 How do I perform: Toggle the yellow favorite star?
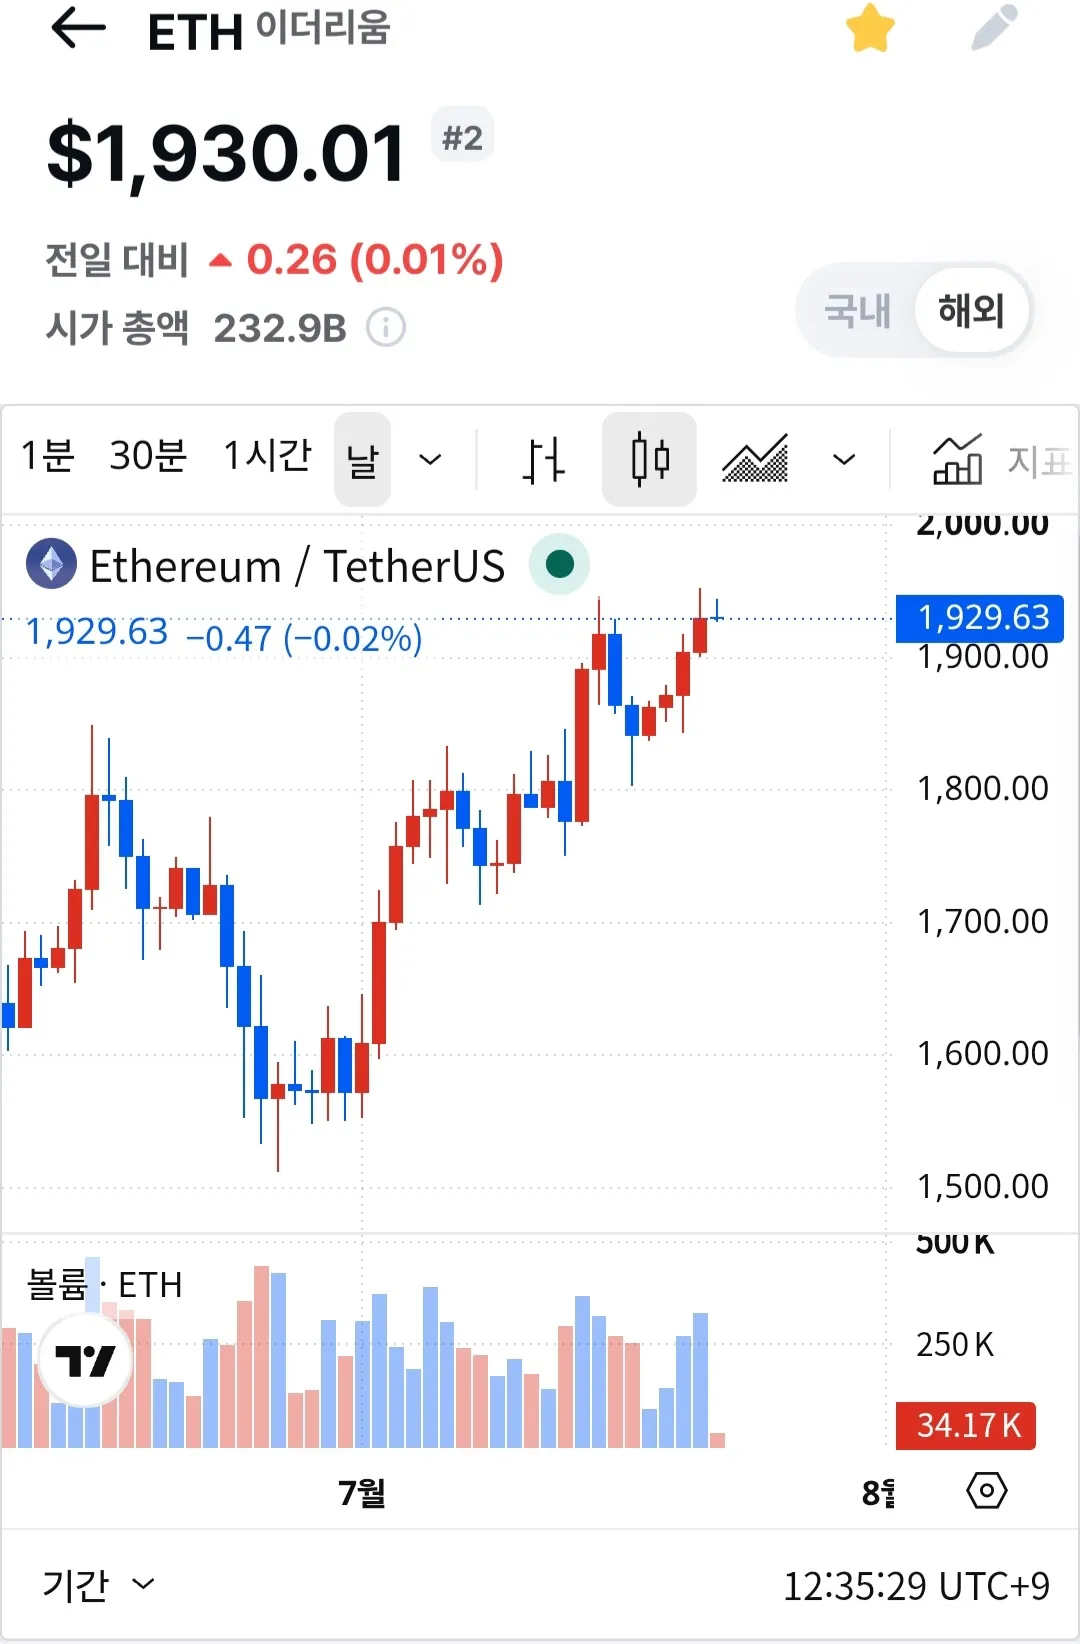(870, 28)
